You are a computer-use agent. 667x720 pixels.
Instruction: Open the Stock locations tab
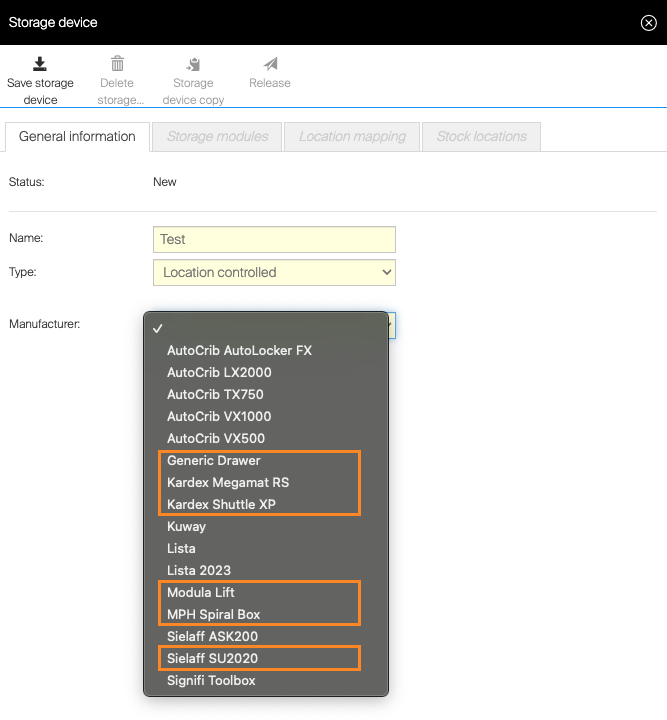tap(481, 137)
